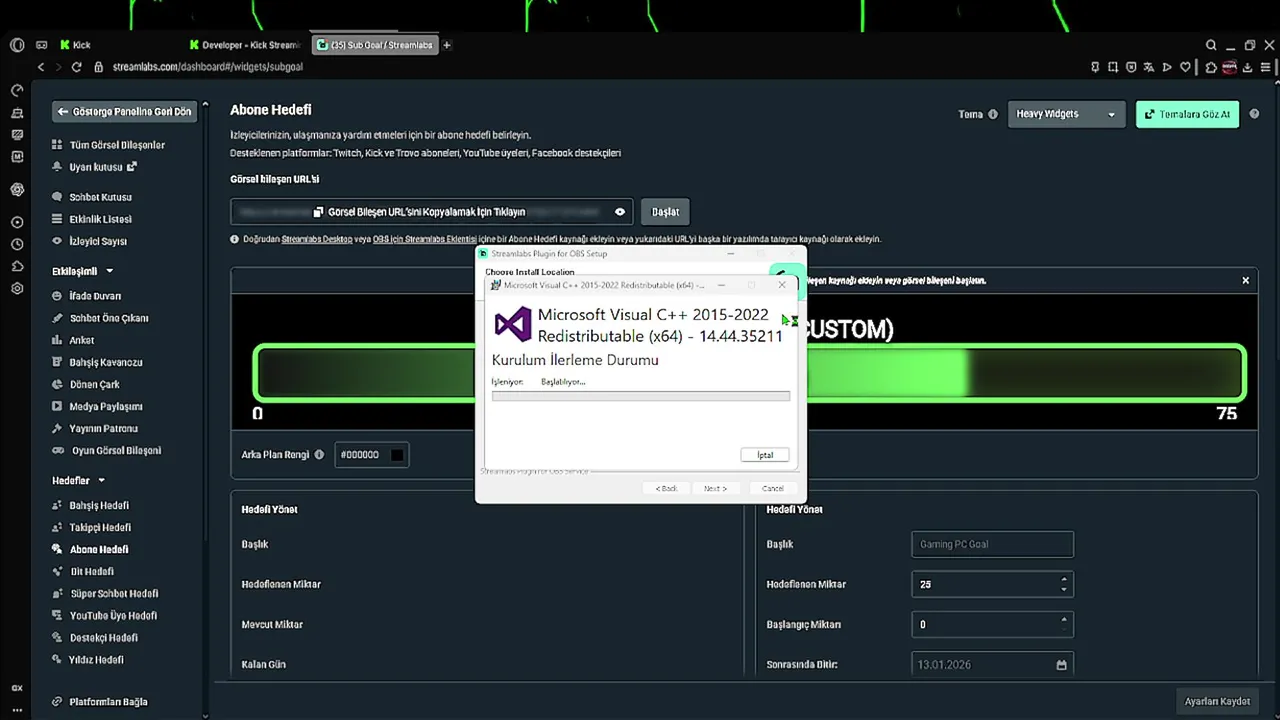Image resolution: width=1280 pixels, height=720 pixels.
Task: Open browser easy setup menu icon
Action: [1264, 67]
